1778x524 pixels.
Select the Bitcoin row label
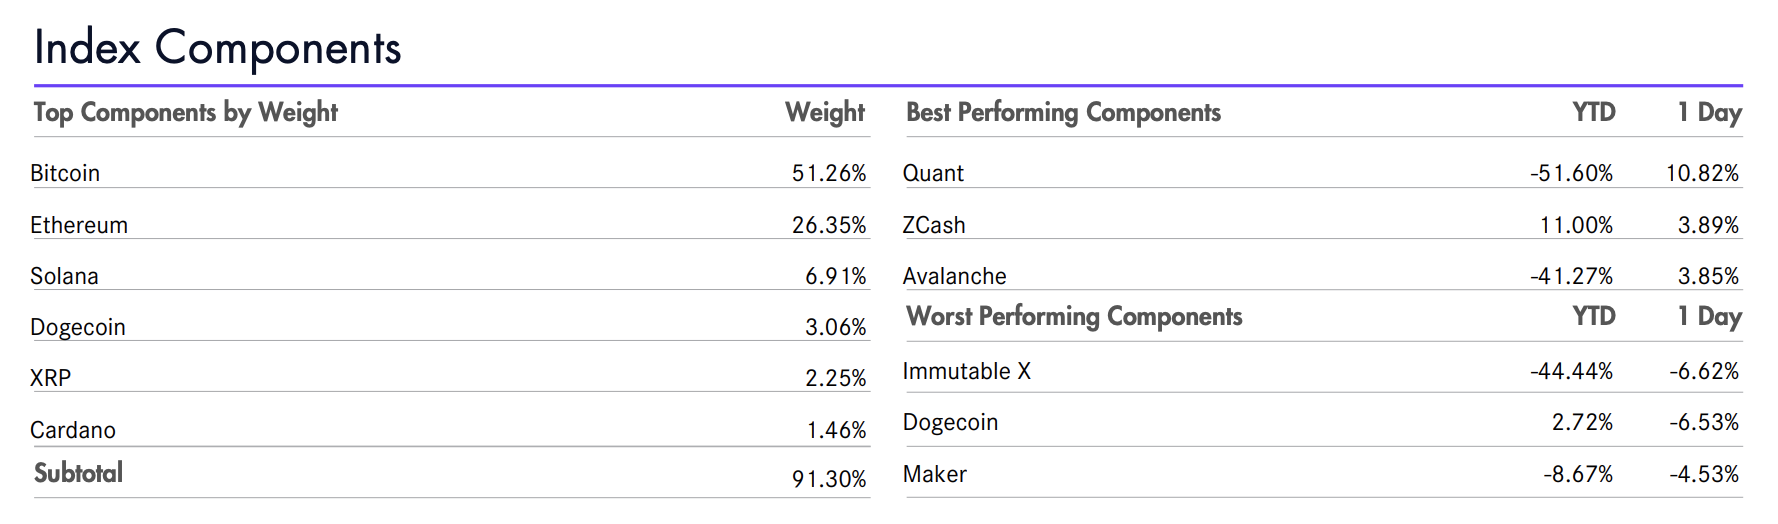click(x=65, y=173)
